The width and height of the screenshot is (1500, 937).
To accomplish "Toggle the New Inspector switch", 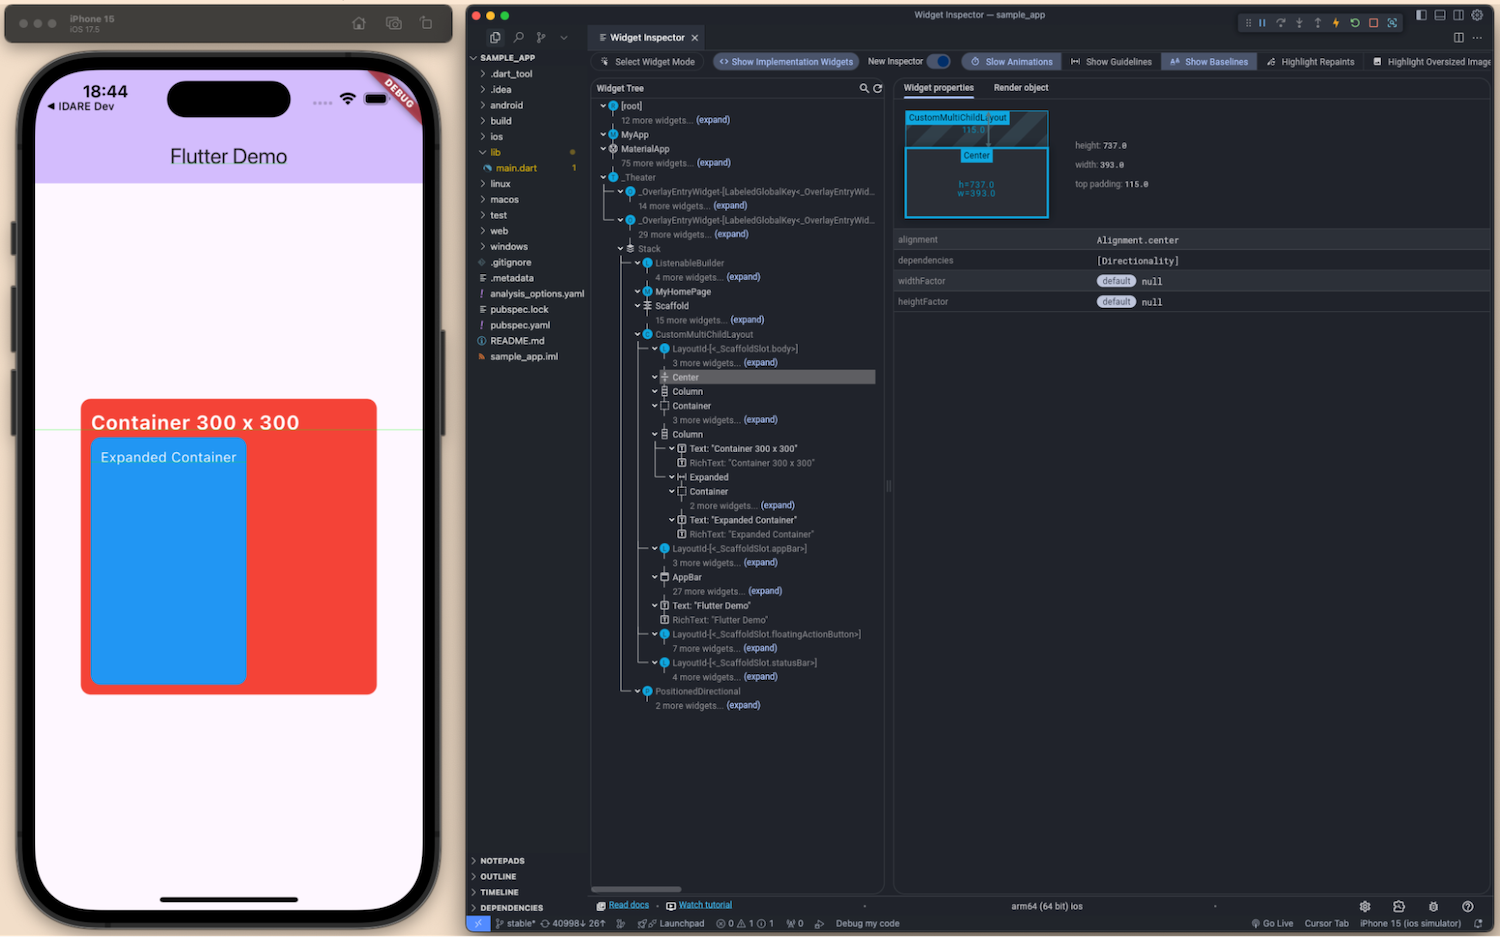I will pyautogui.click(x=938, y=62).
